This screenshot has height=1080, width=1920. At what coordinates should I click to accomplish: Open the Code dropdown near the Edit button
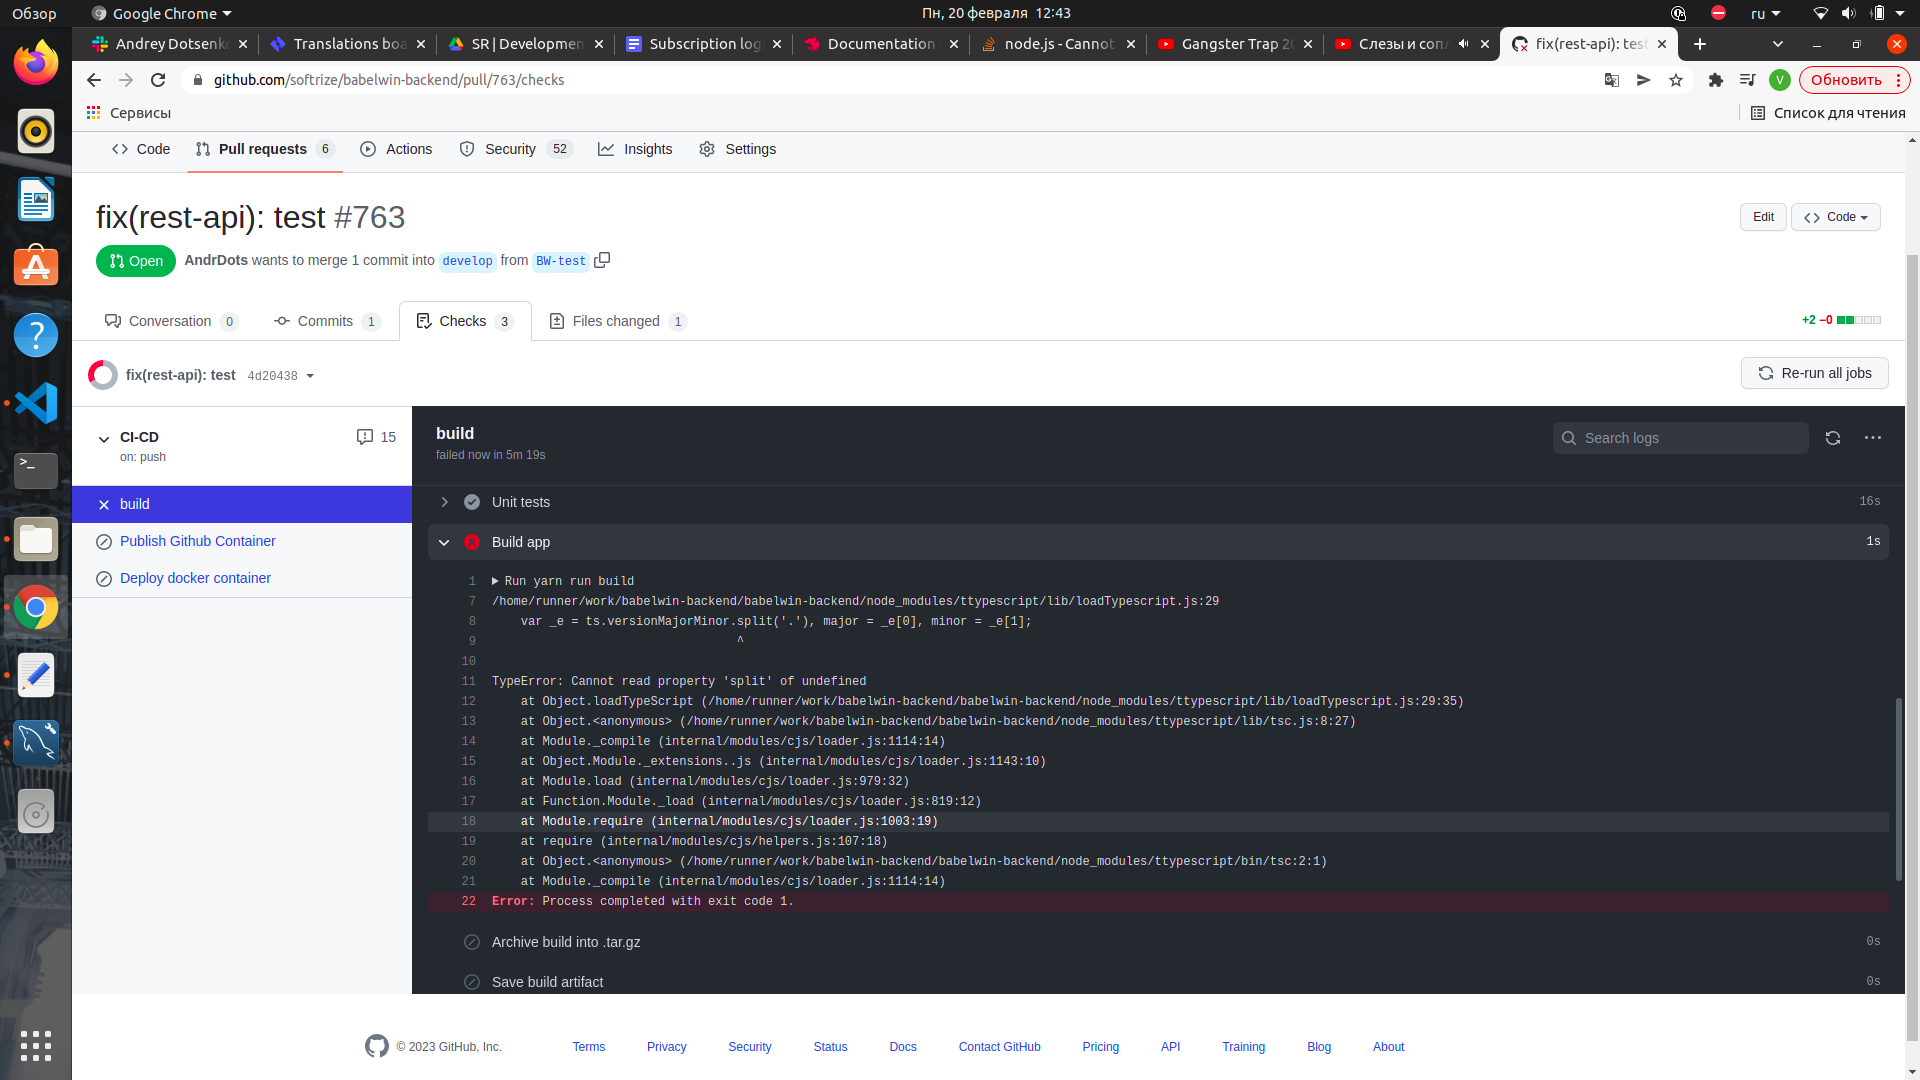point(1835,217)
